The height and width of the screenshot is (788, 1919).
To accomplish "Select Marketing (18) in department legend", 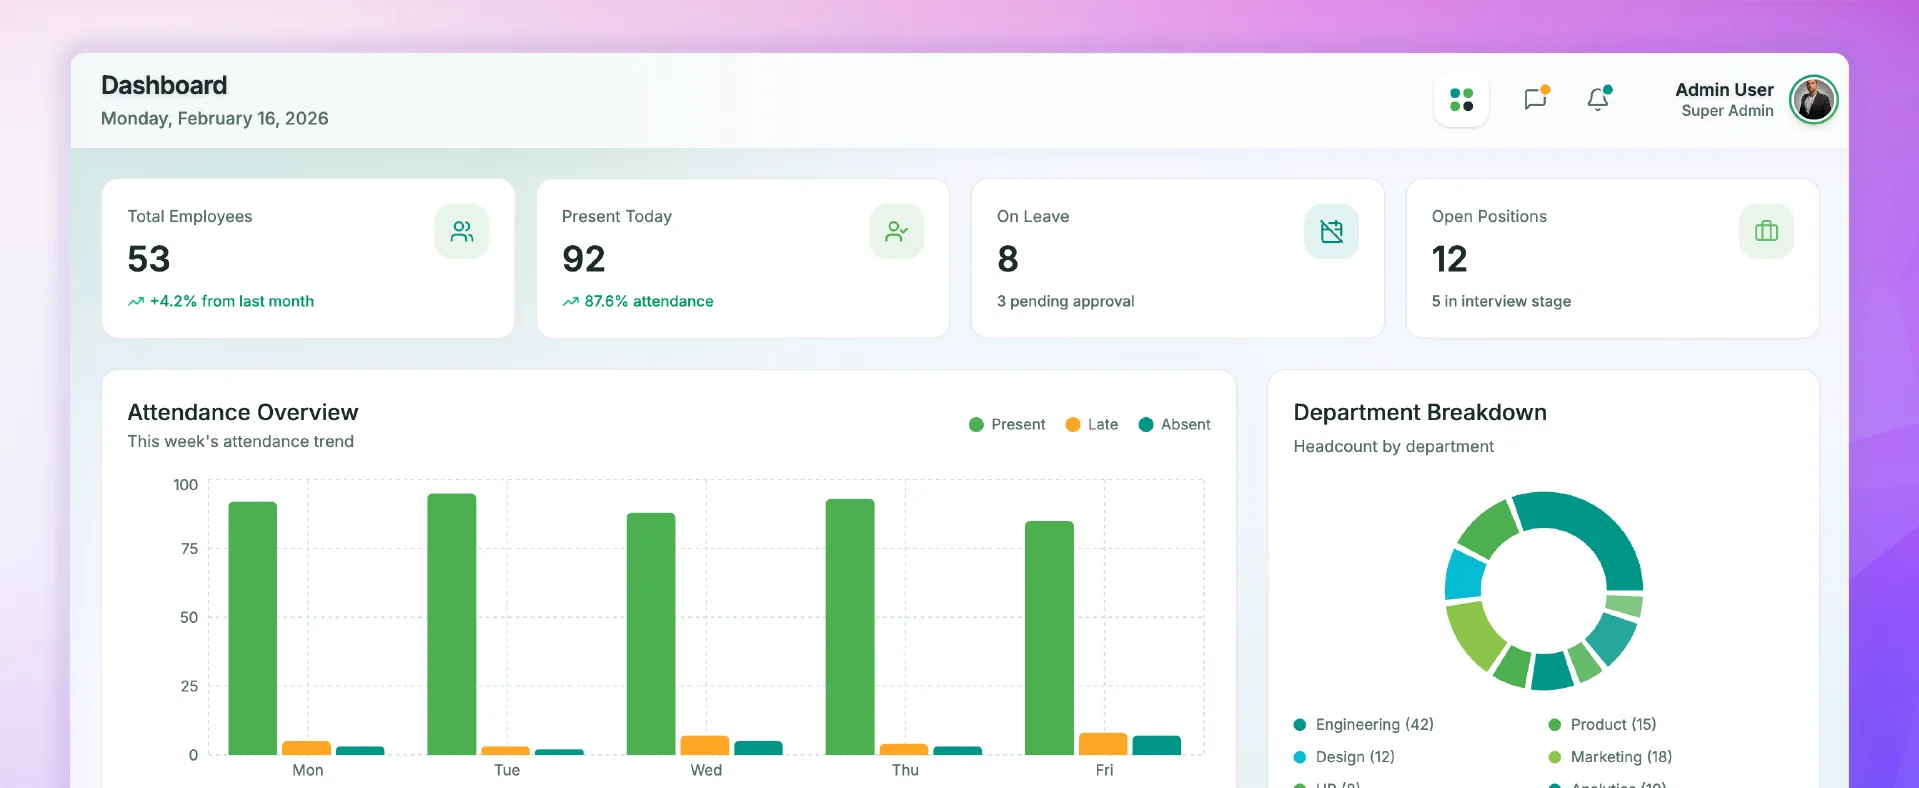I will tap(1610, 757).
